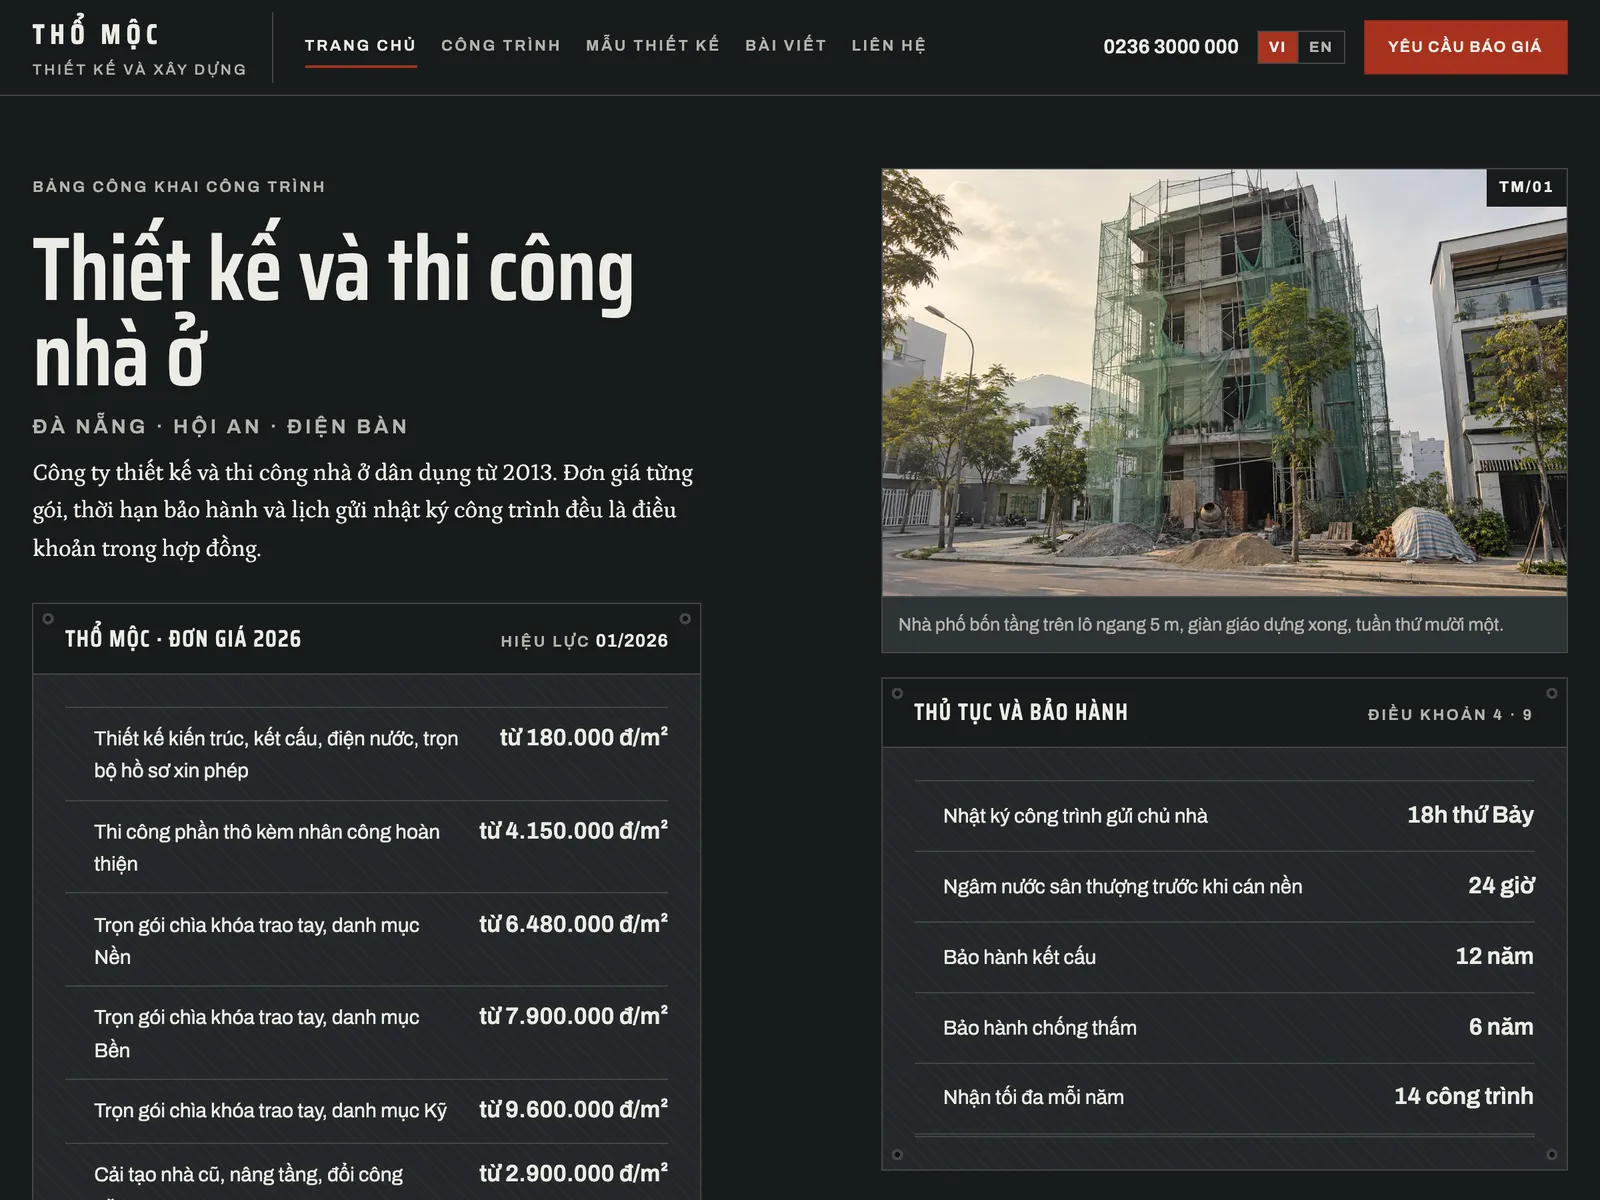This screenshot has height=1200, width=1600.
Task: Open the BÀI VIẾT menu item
Action: [x=786, y=46]
